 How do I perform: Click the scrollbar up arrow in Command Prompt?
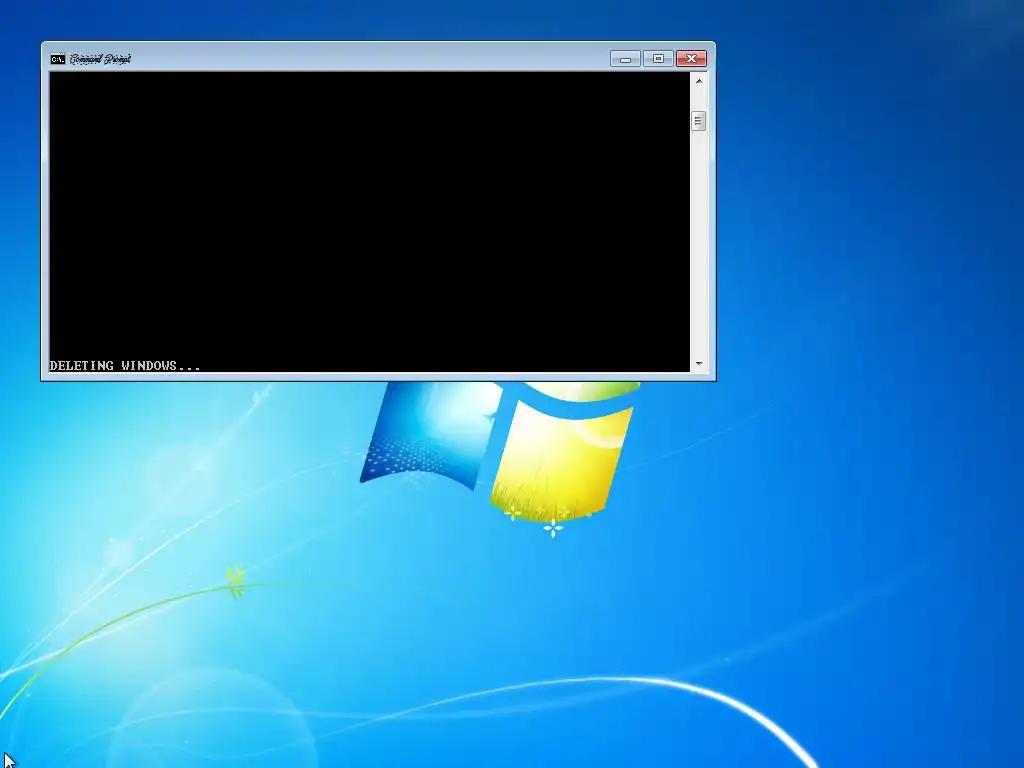pos(699,81)
